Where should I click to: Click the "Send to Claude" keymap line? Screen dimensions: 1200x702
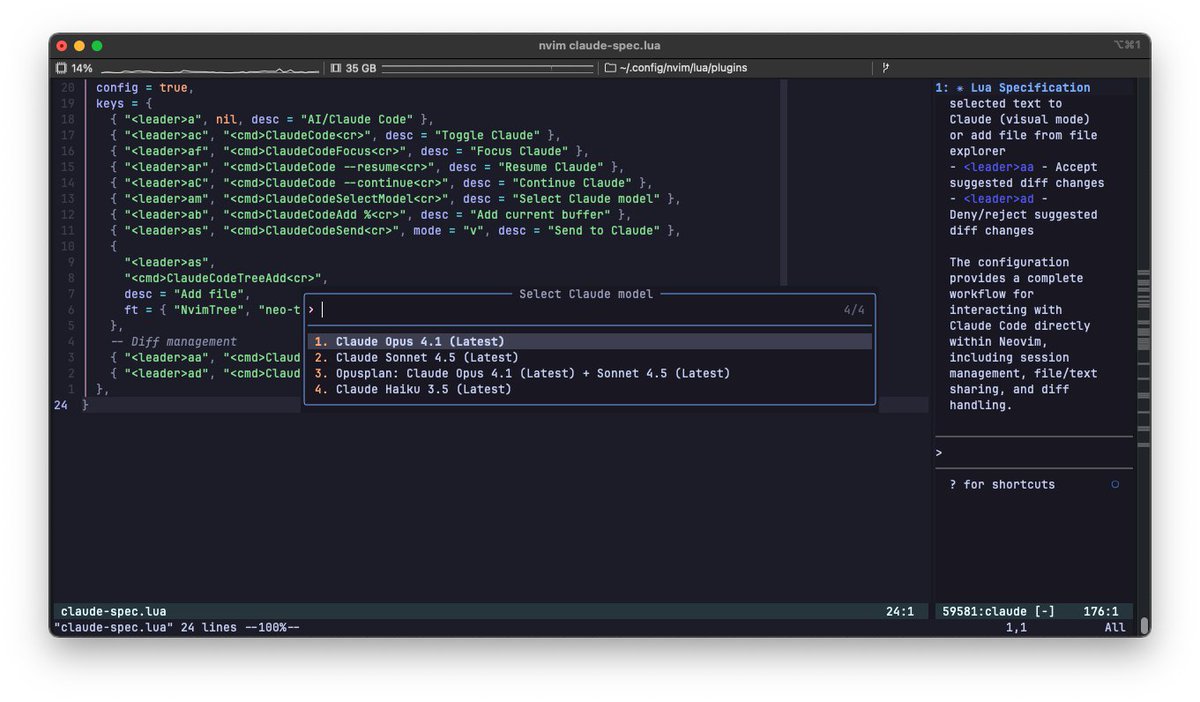(395, 231)
